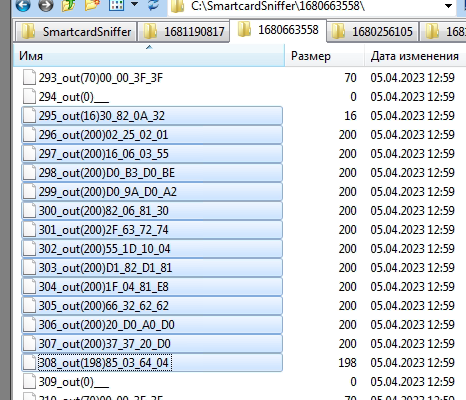Toggle sort direction arrow above Имя column
Screen dimensions: 466x400
(x=149, y=47)
